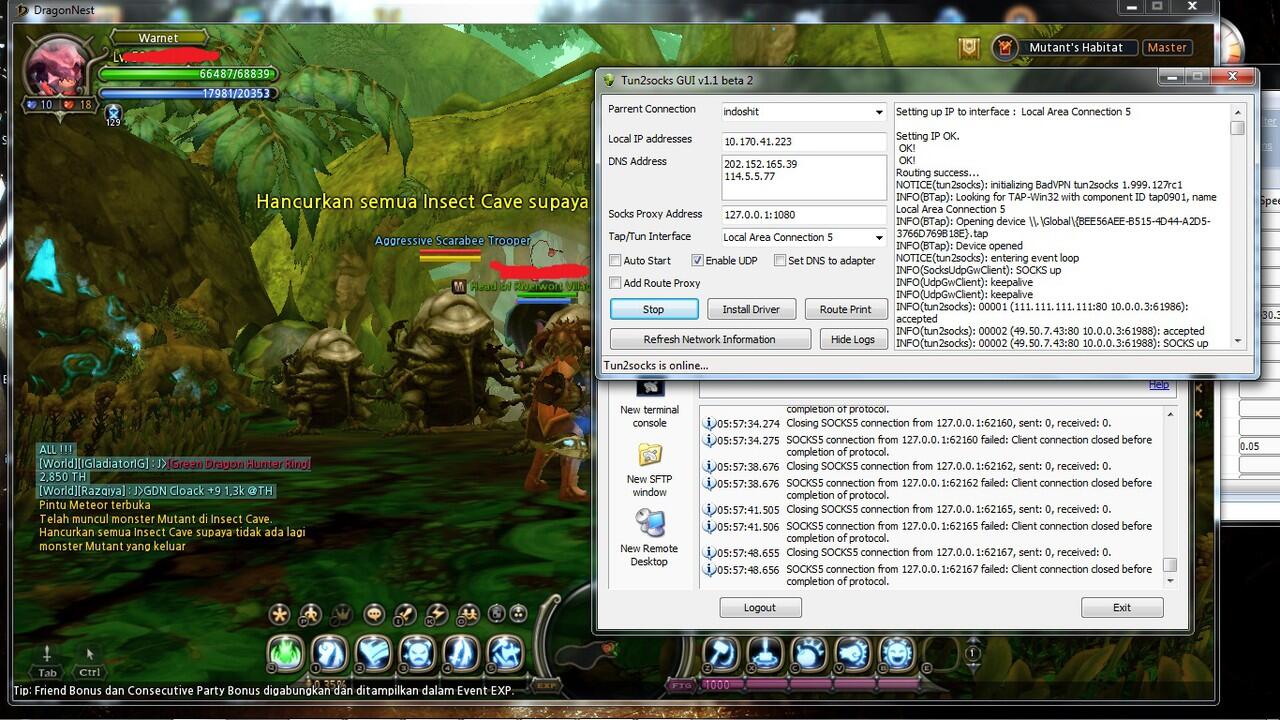Cast the skill in quickslot 4
The height and width of the screenshot is (720, 1280).
click(x=462, y=653)
